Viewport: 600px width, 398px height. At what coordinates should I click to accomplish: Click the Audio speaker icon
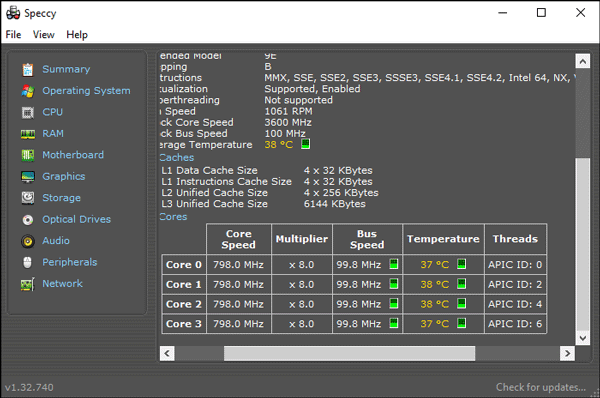[x=28, y=241]
